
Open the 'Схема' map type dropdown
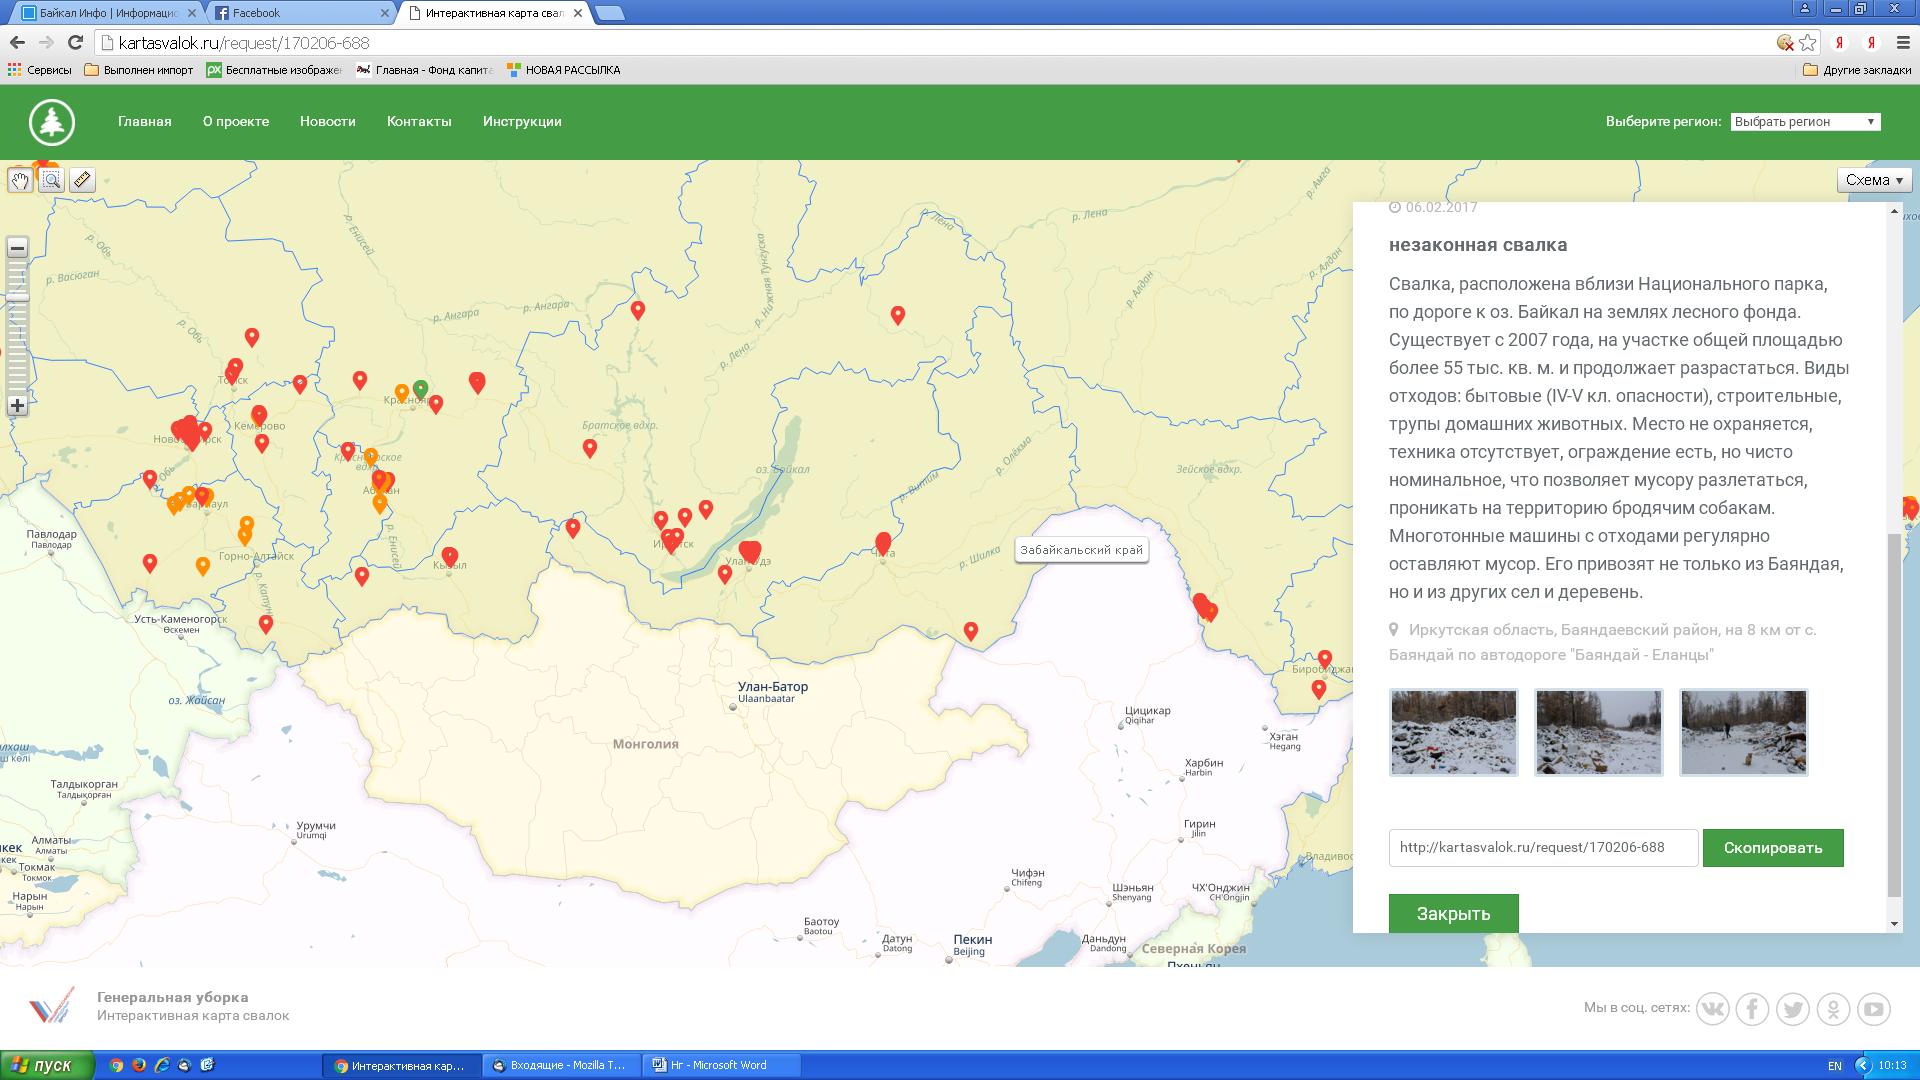point(1874,180)
